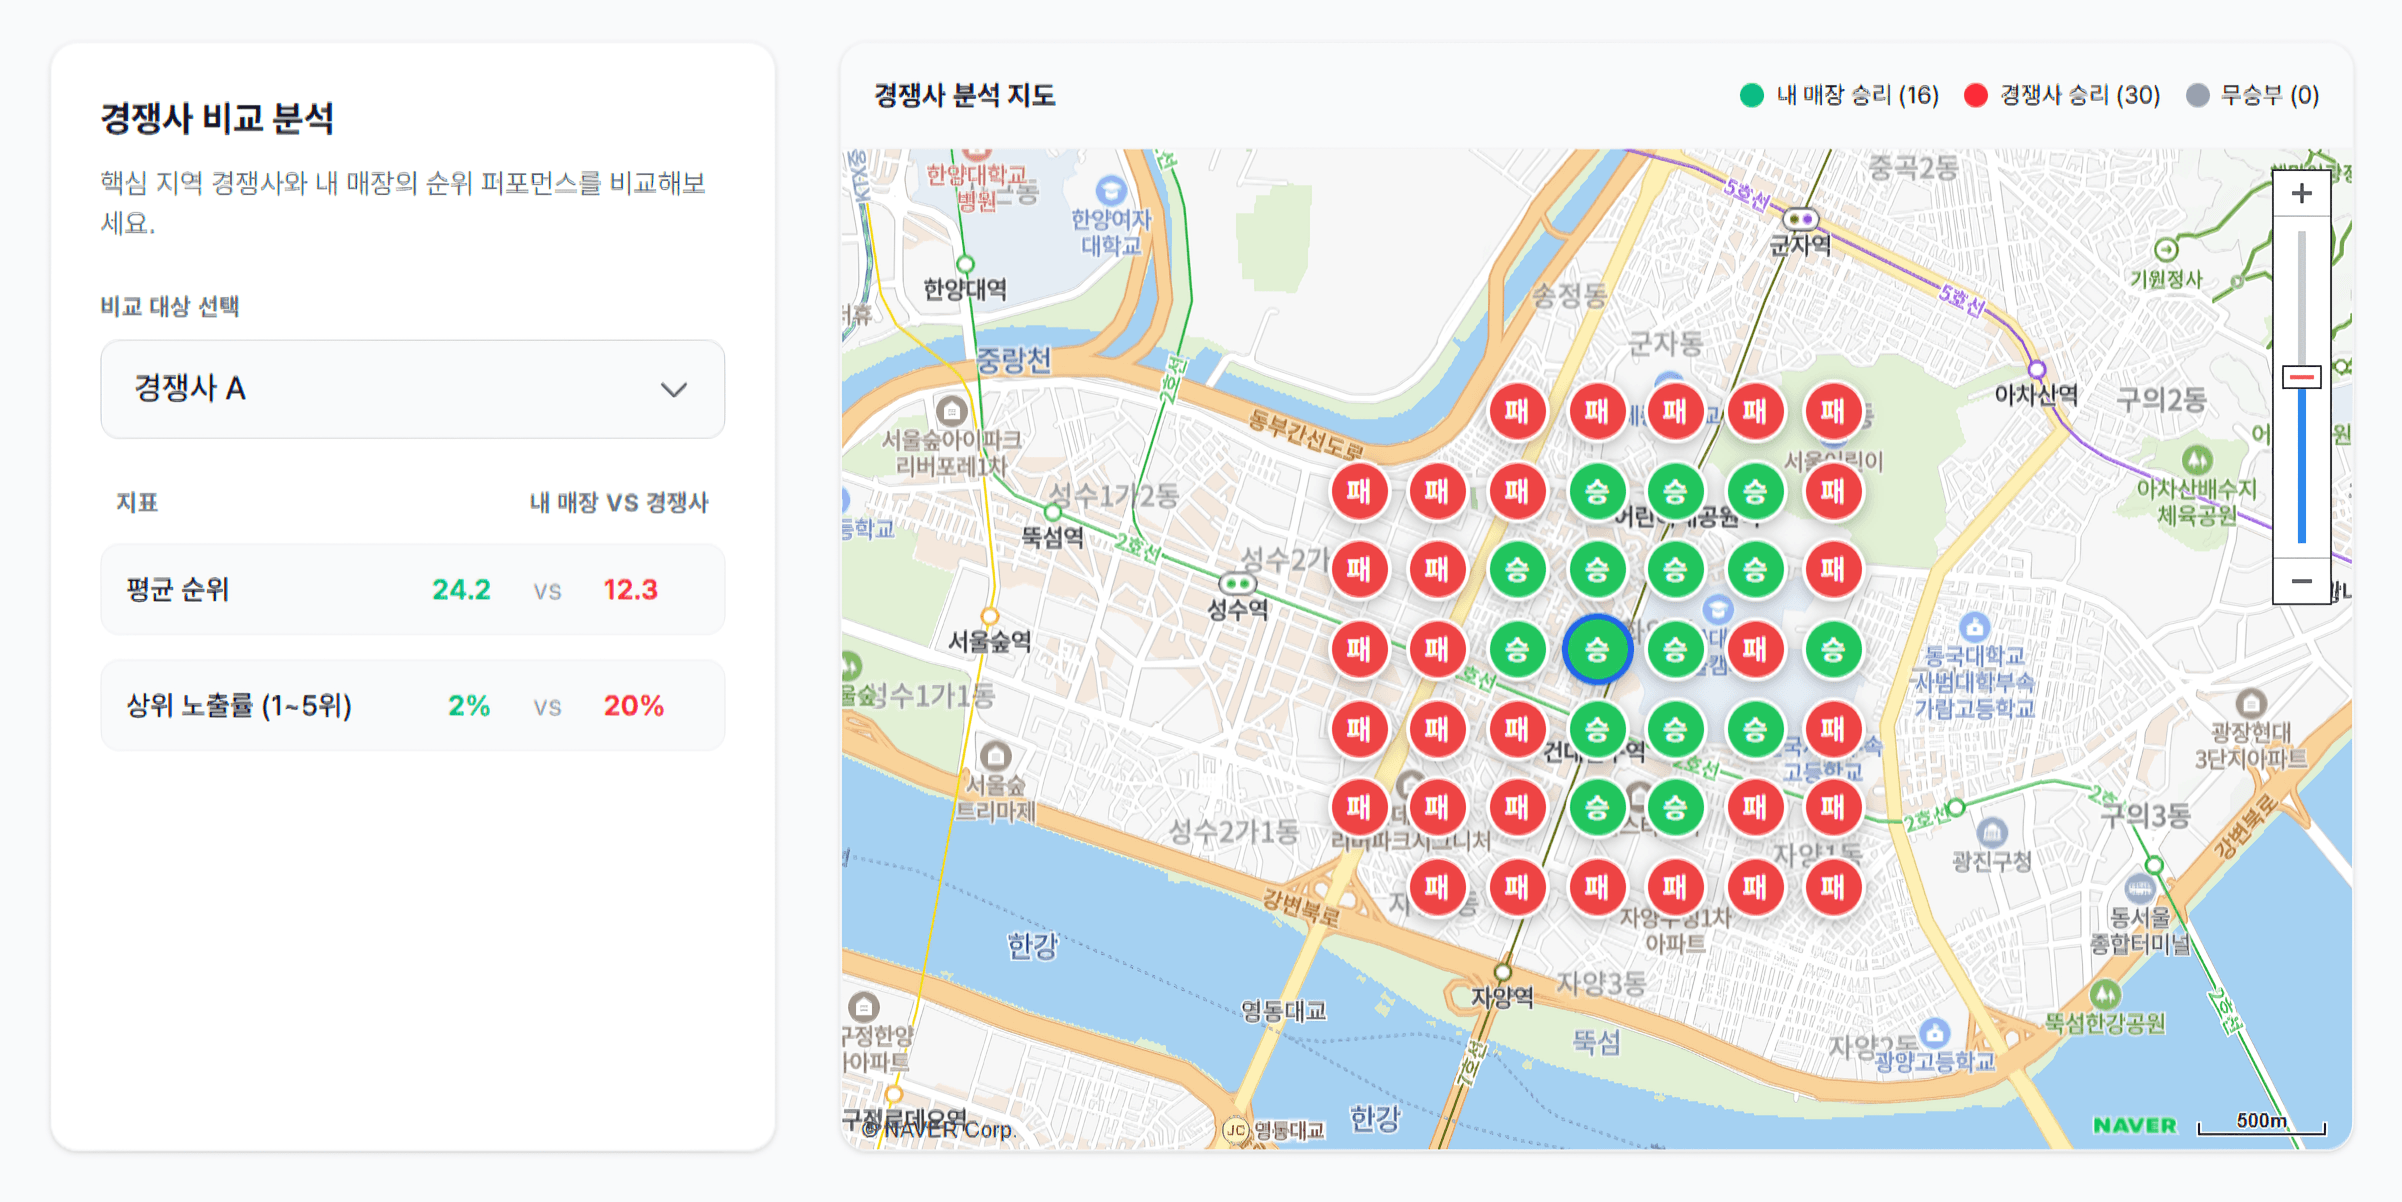This screenshot has height=1202, width=2402.
Task: Click the map zoom in plus button
Action: point(2301,194)
